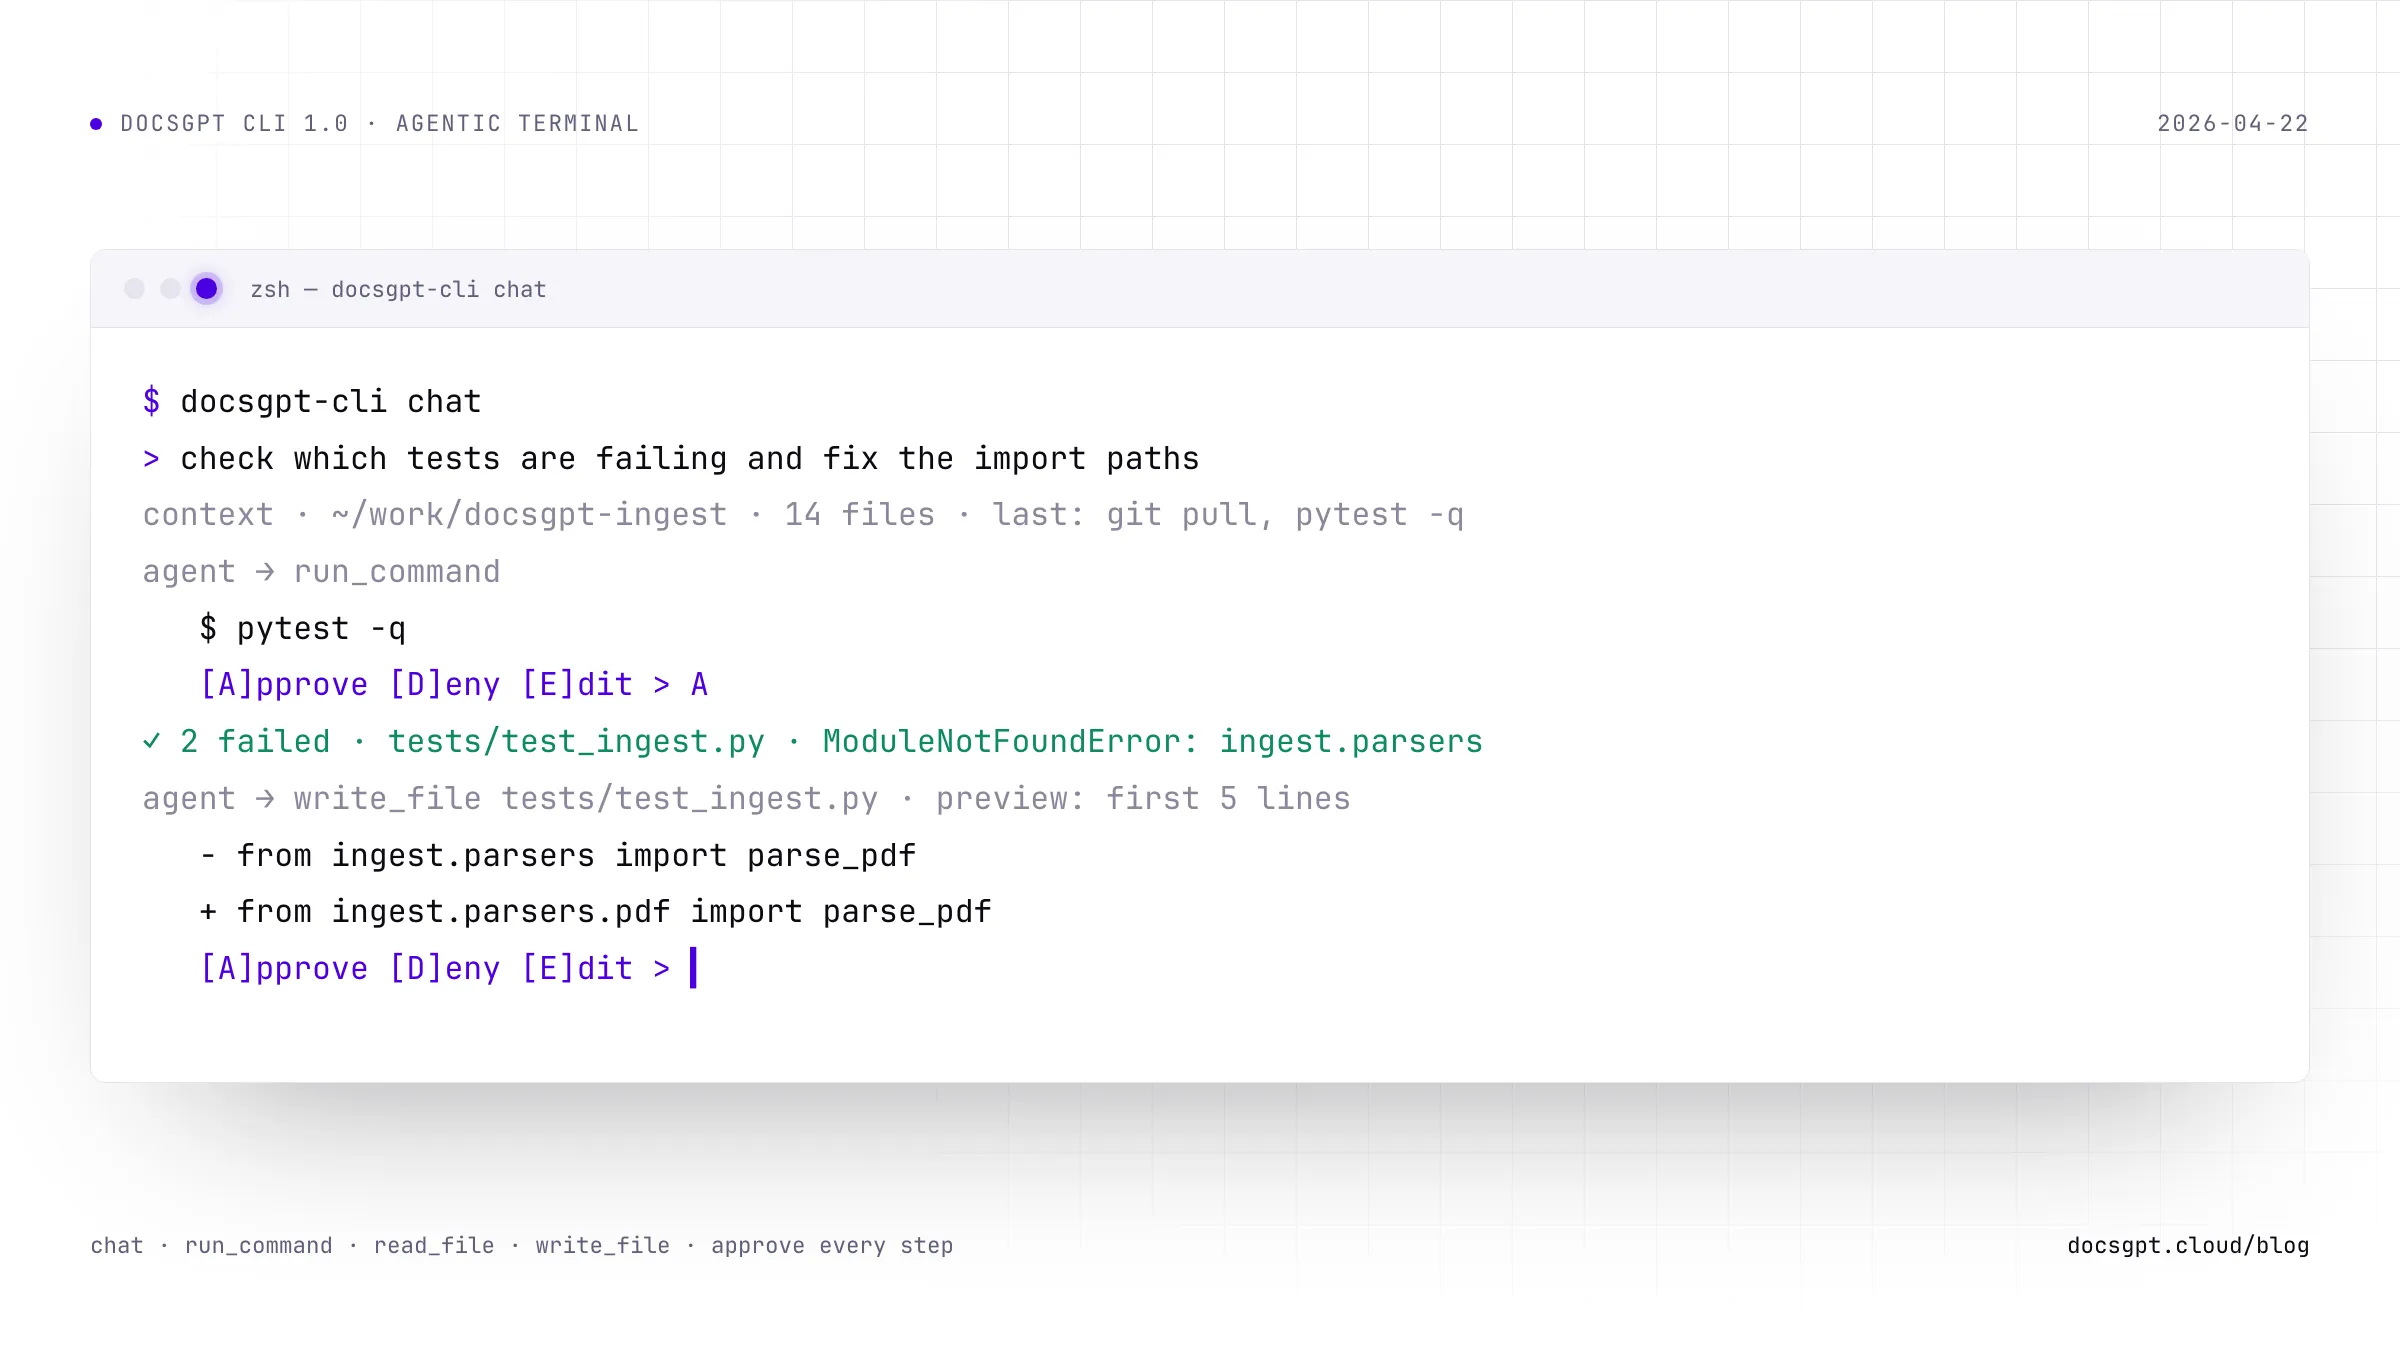Screen dimensions: 2400x1350
Task: Click the last '[A]pprove [D]eny [E]dit >' prompt
Action: coord(435,969)
